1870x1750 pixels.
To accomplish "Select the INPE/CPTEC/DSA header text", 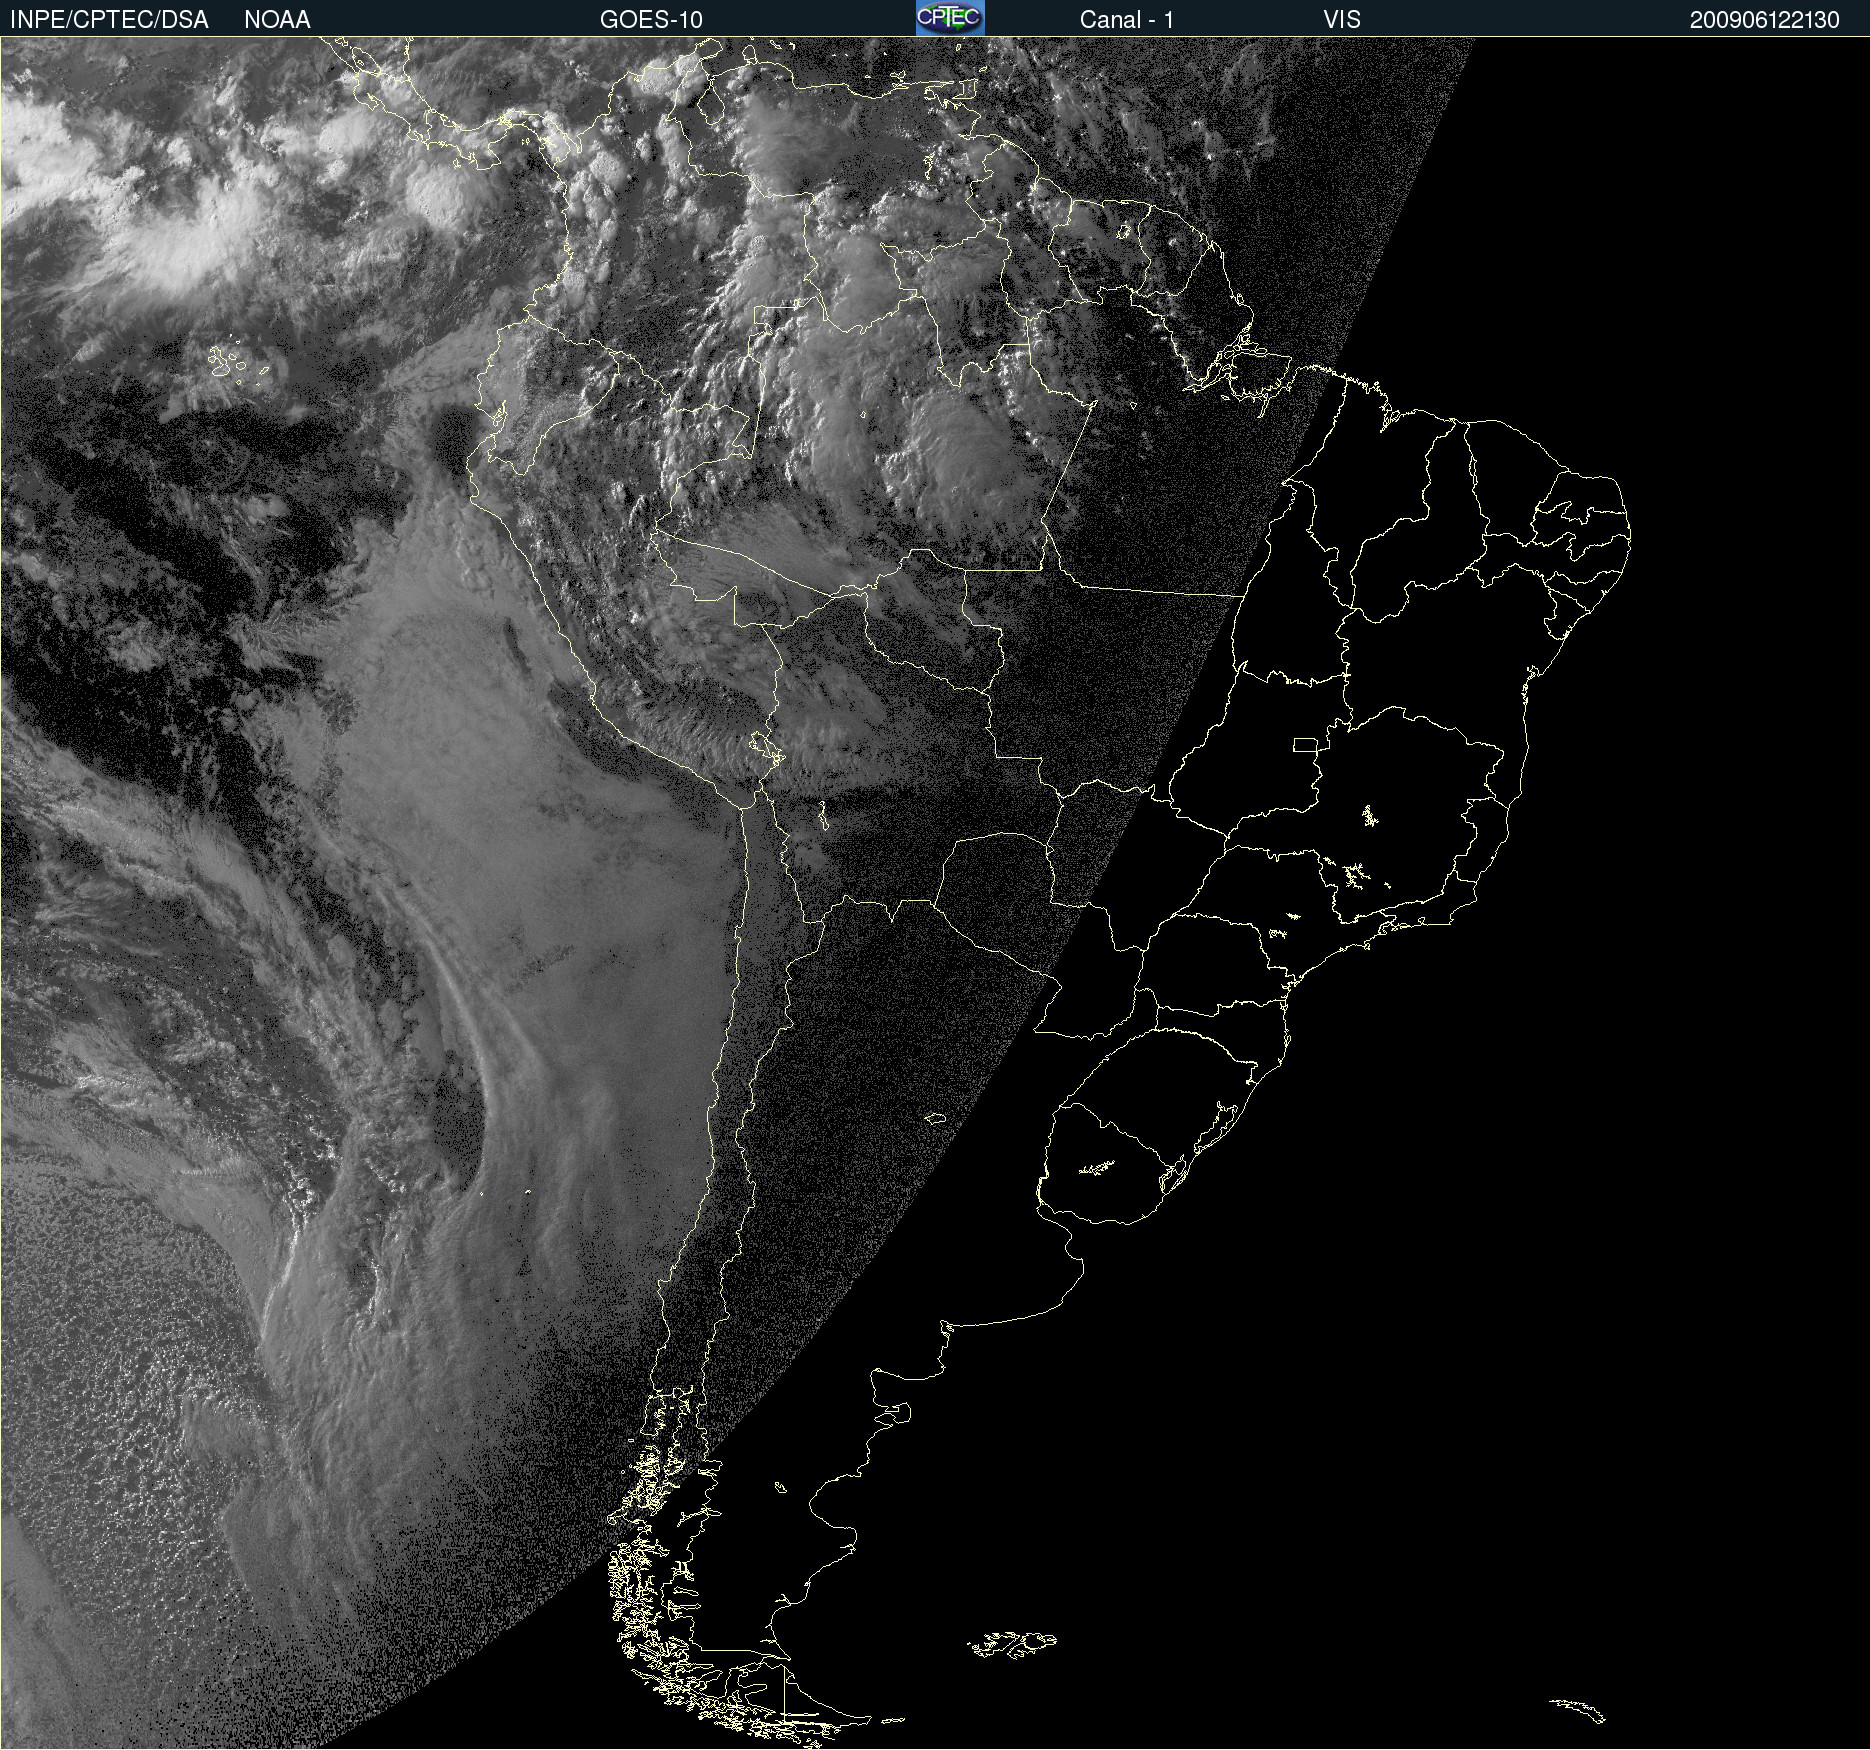I will tap(109, 20).
